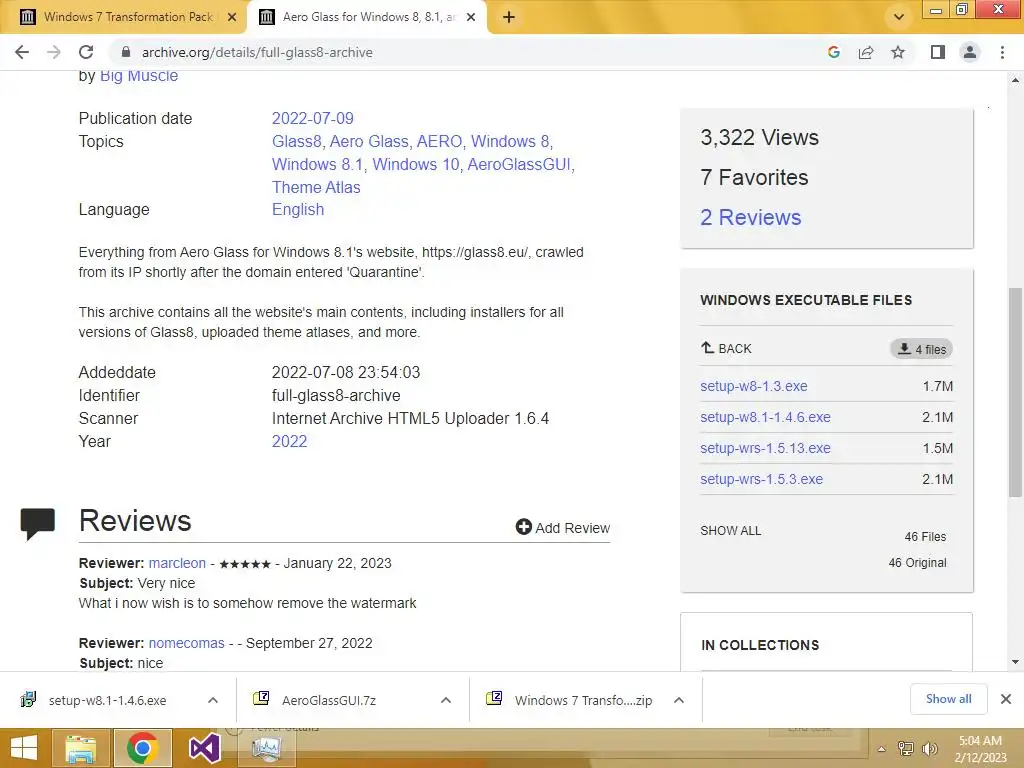
Task: Click Show all downloads button
Action: point(948,699)
